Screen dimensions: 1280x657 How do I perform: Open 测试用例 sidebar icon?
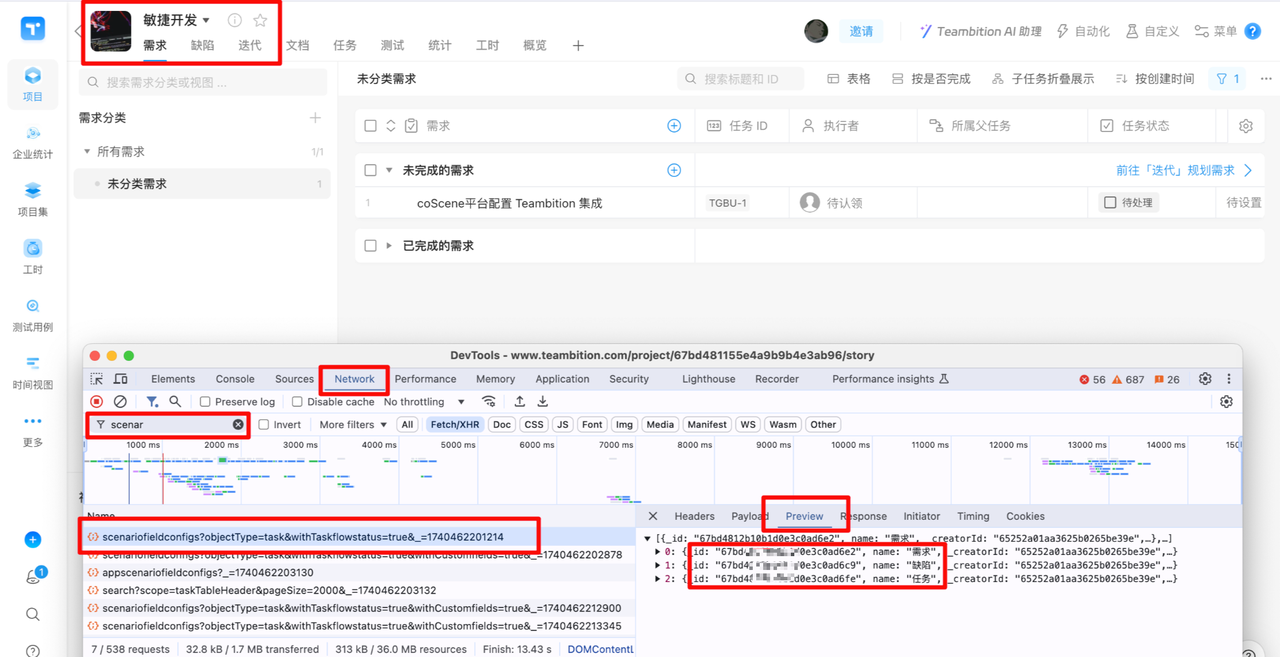[33, 314]
